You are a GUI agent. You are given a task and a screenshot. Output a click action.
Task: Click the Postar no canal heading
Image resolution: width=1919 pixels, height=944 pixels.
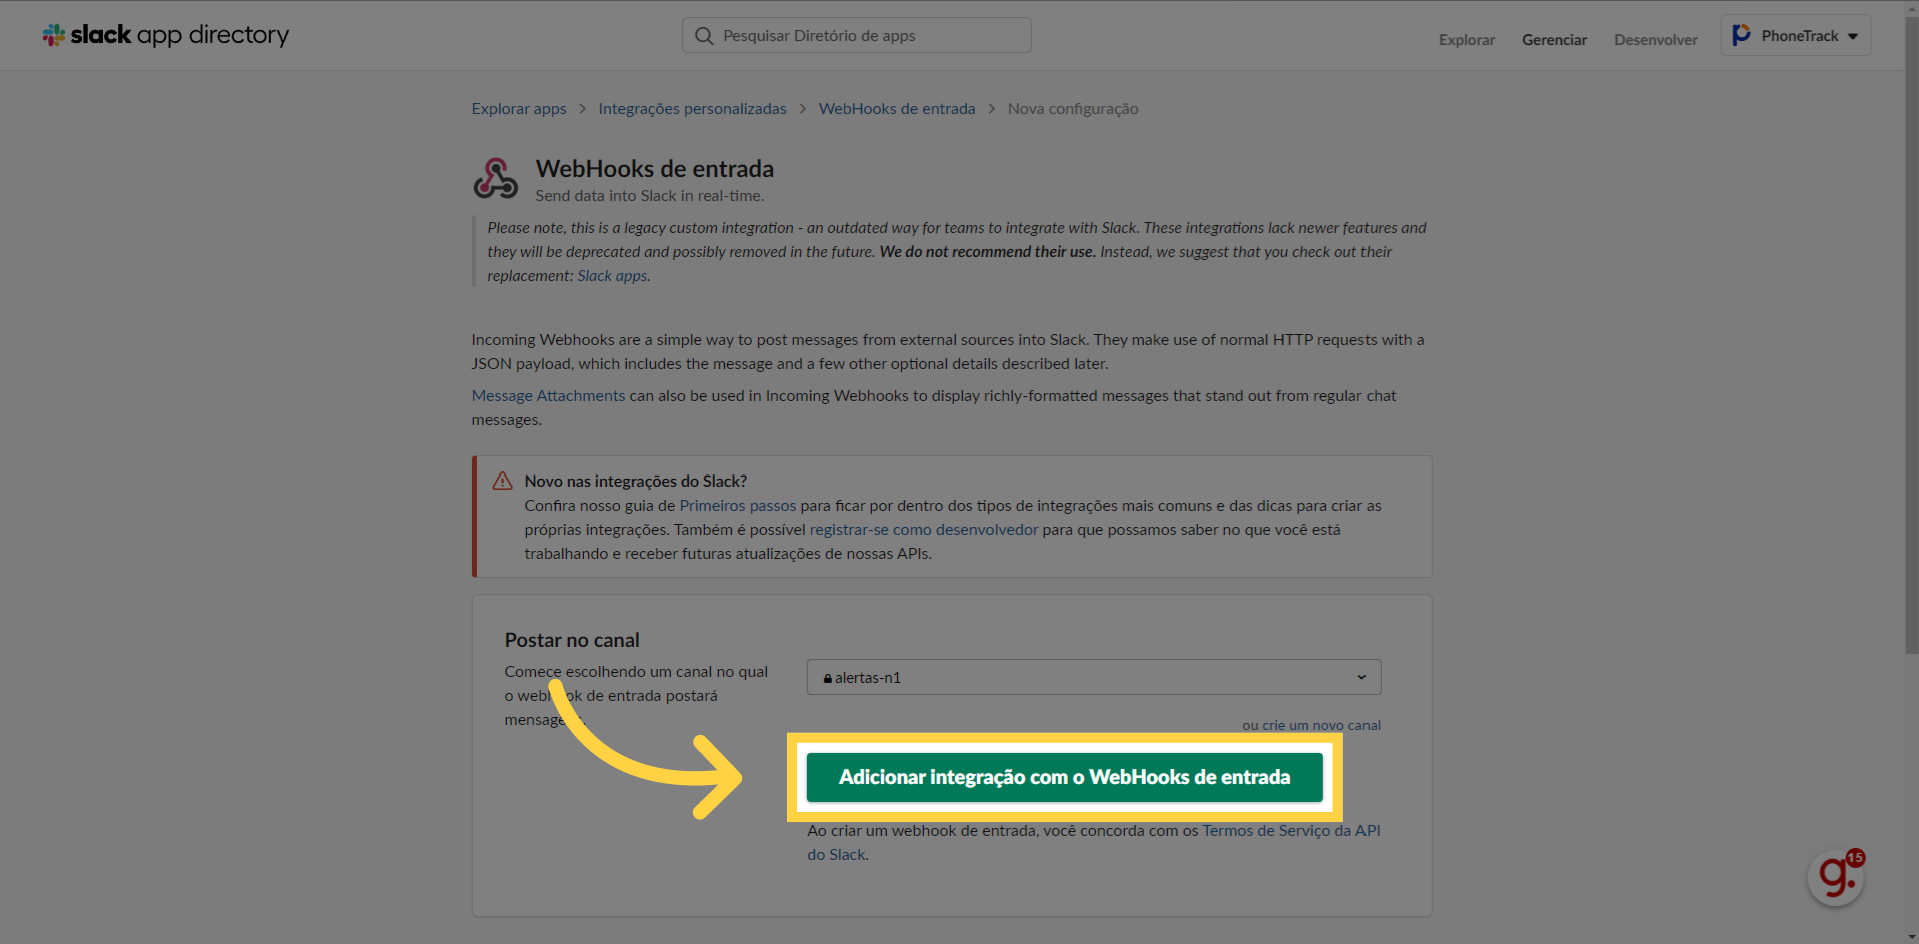(572, 640)
